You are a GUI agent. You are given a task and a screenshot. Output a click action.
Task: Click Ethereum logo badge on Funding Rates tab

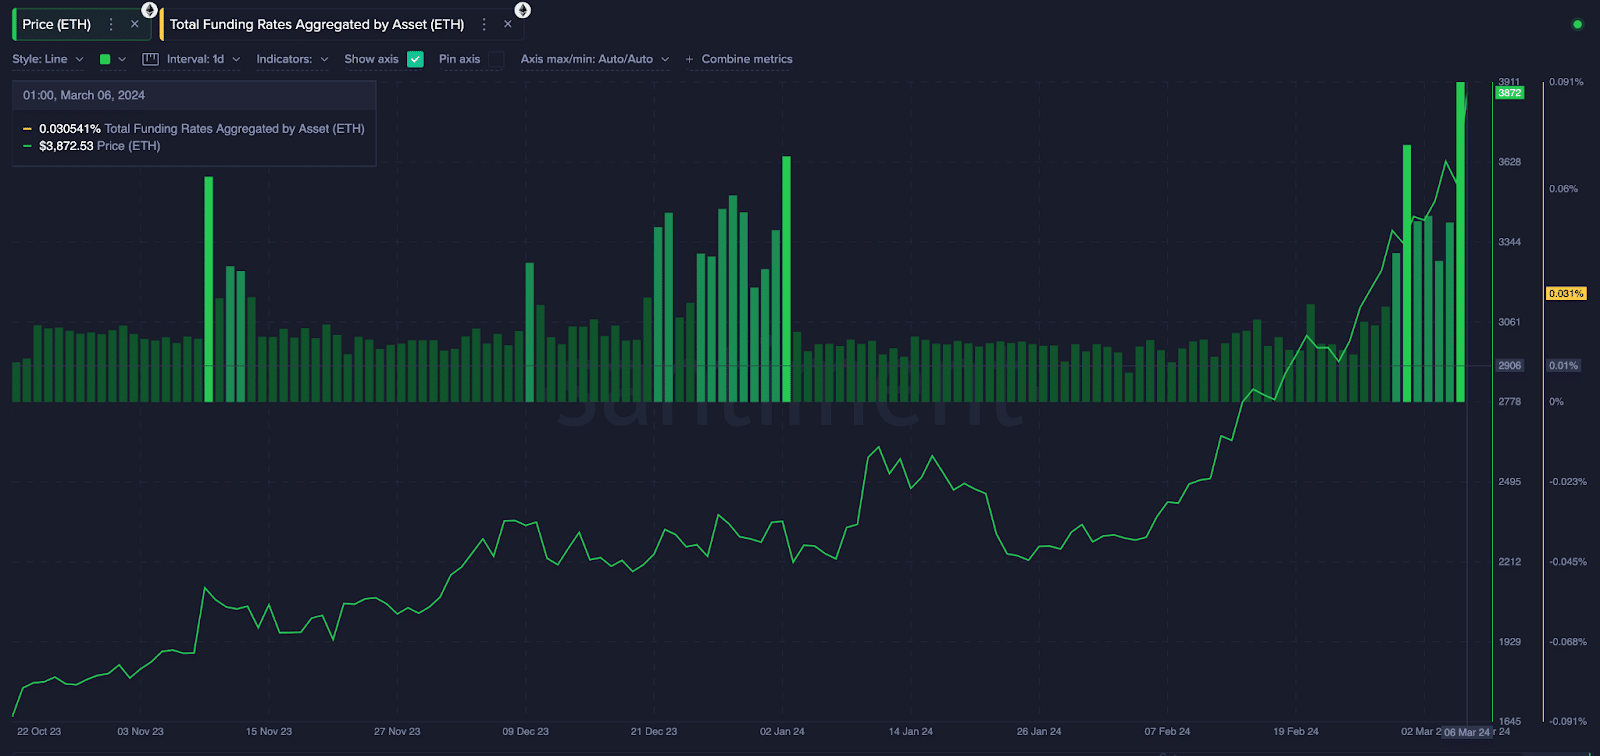[x=522, y=10]
